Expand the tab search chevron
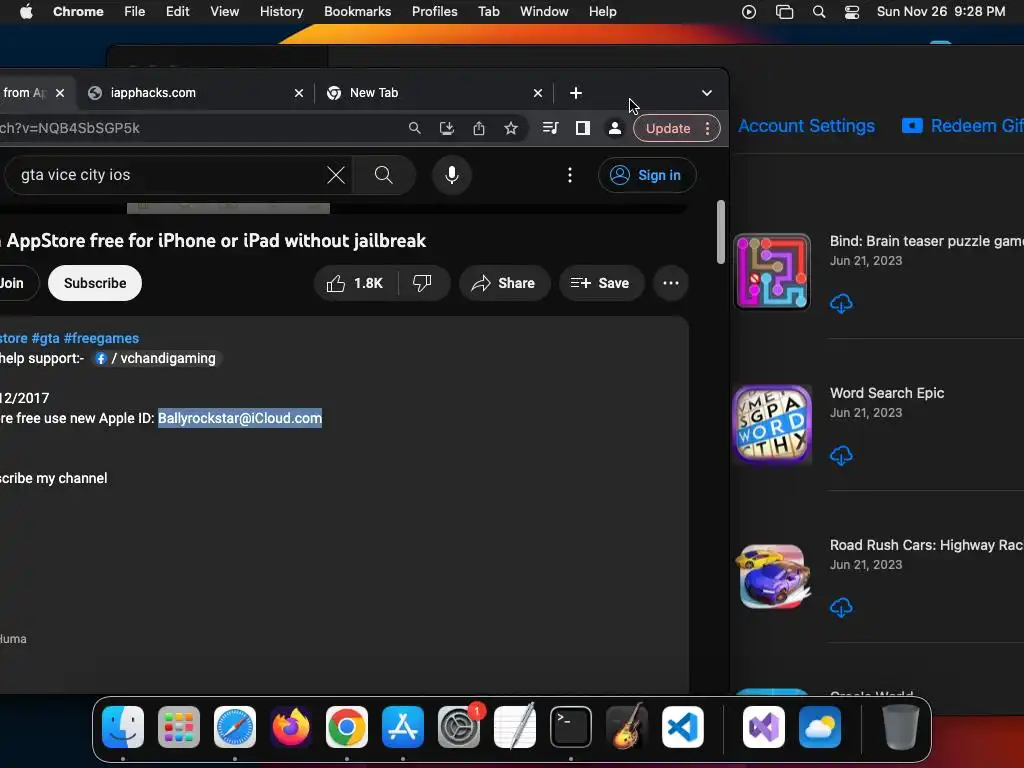 tap(707, 93)
